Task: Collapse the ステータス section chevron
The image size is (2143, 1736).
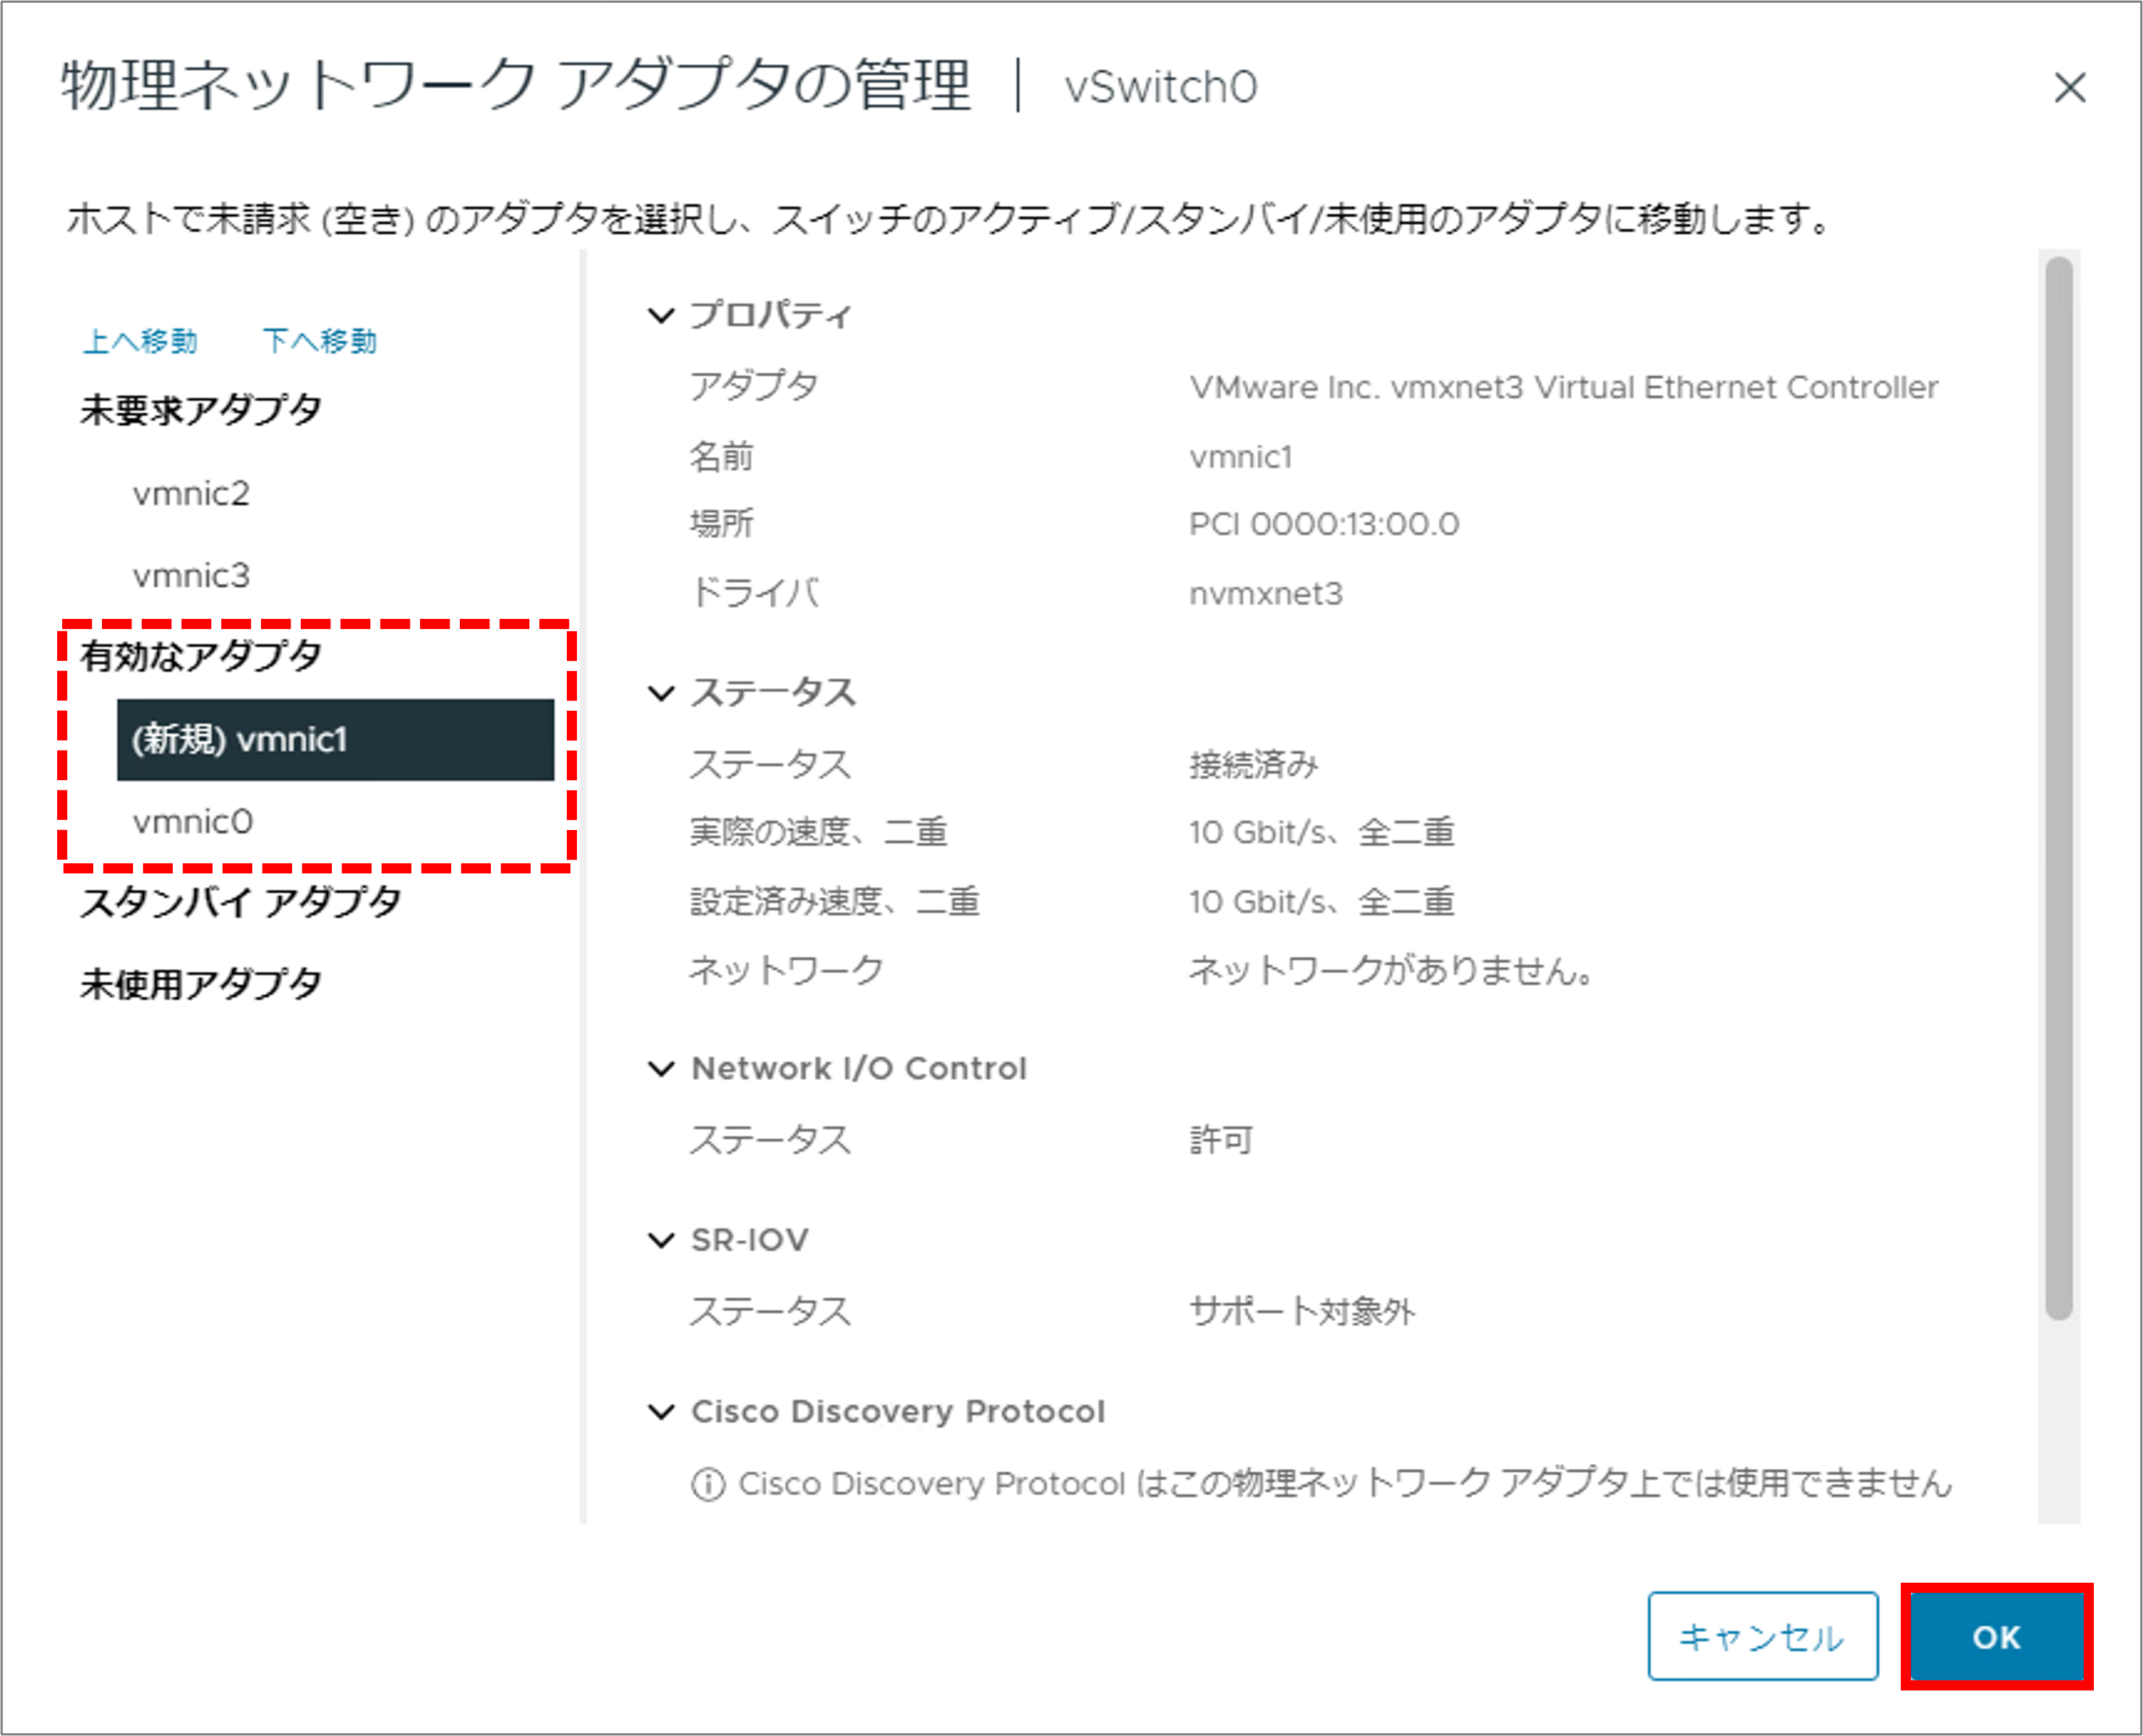Action: pyautogui.click(x=661, y=693)
